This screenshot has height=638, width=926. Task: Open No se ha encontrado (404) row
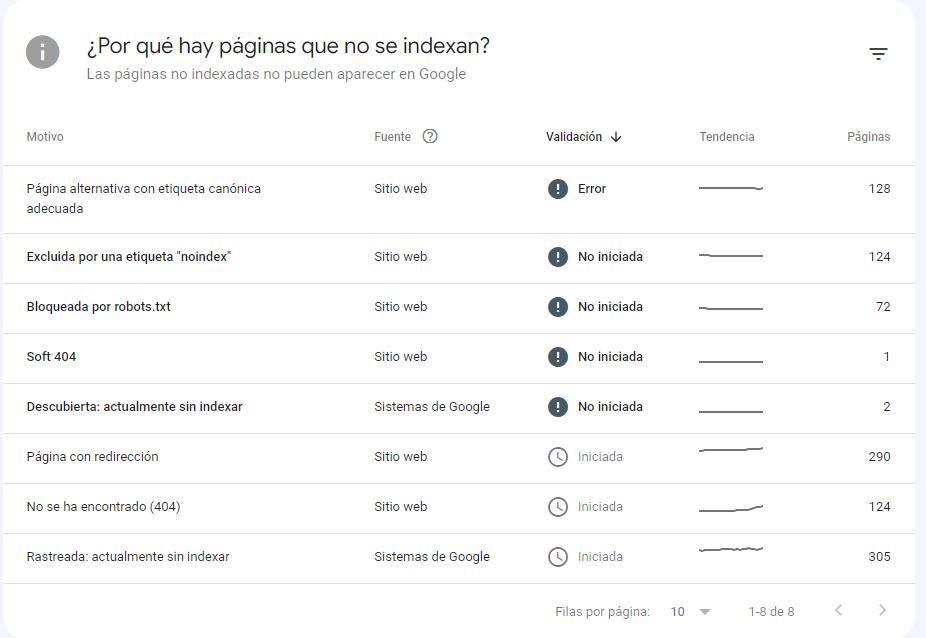pyautogui.click(x=459, y=509)
